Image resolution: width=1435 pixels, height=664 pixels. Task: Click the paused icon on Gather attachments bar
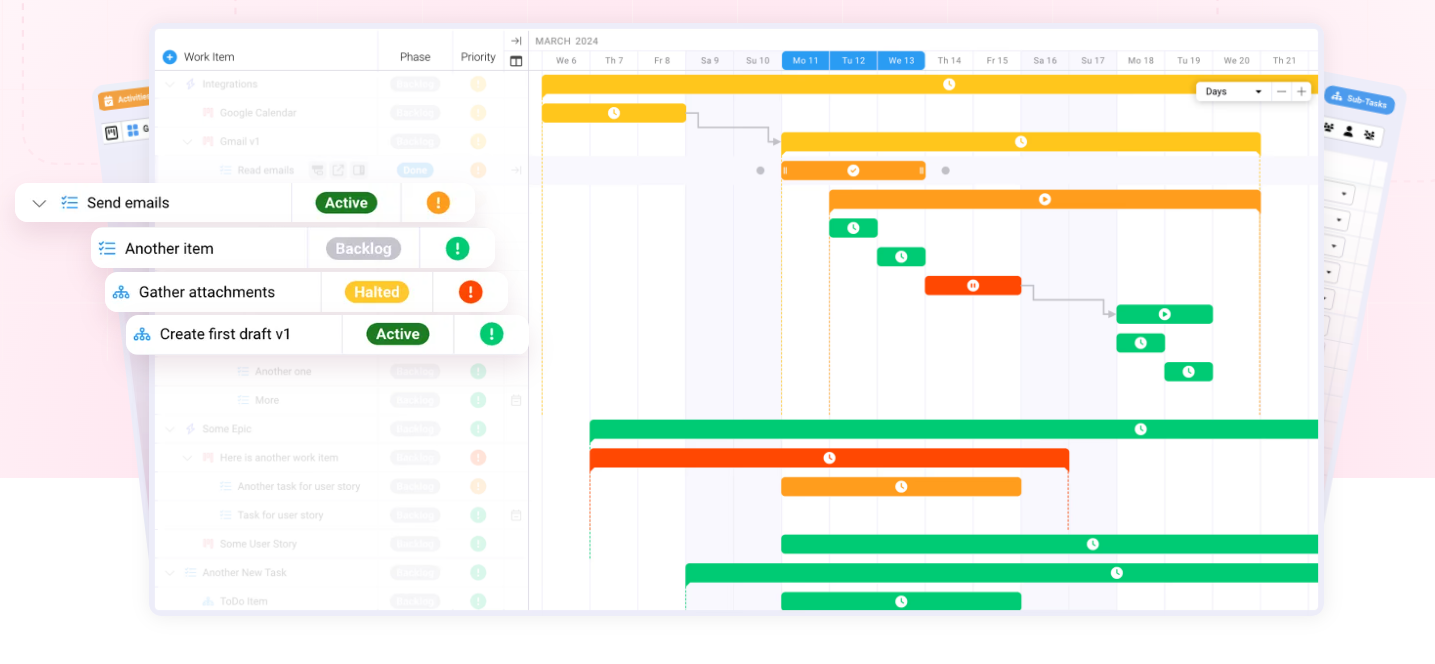tap(972, 285)
